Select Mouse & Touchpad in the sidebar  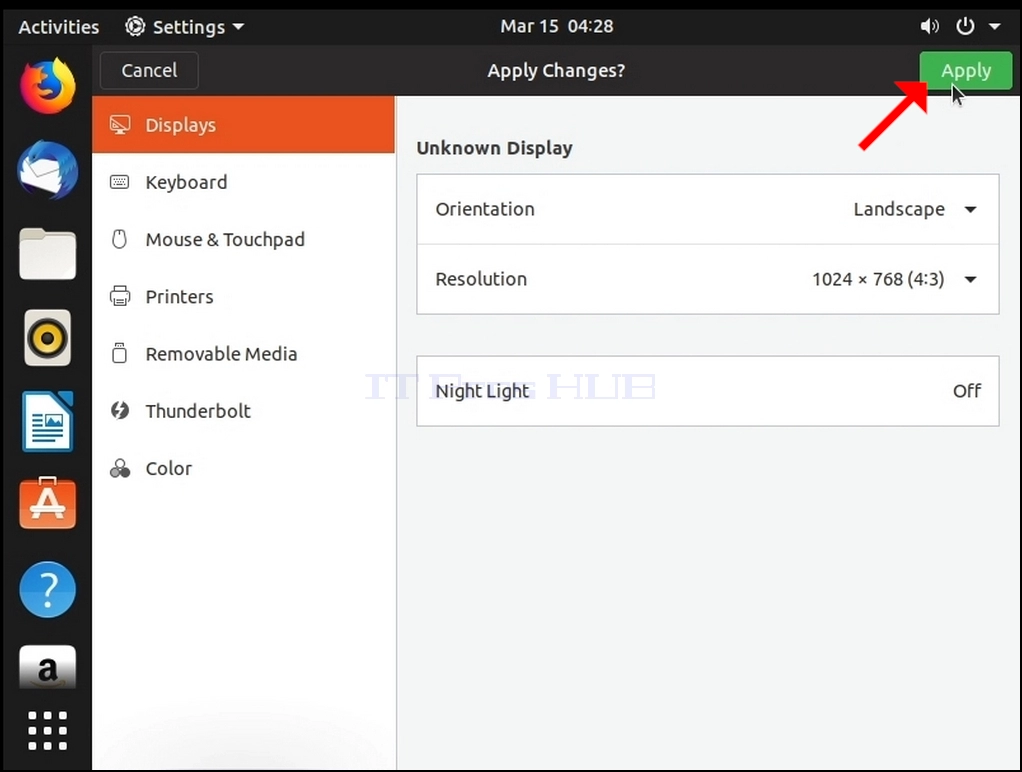(243, 239)
